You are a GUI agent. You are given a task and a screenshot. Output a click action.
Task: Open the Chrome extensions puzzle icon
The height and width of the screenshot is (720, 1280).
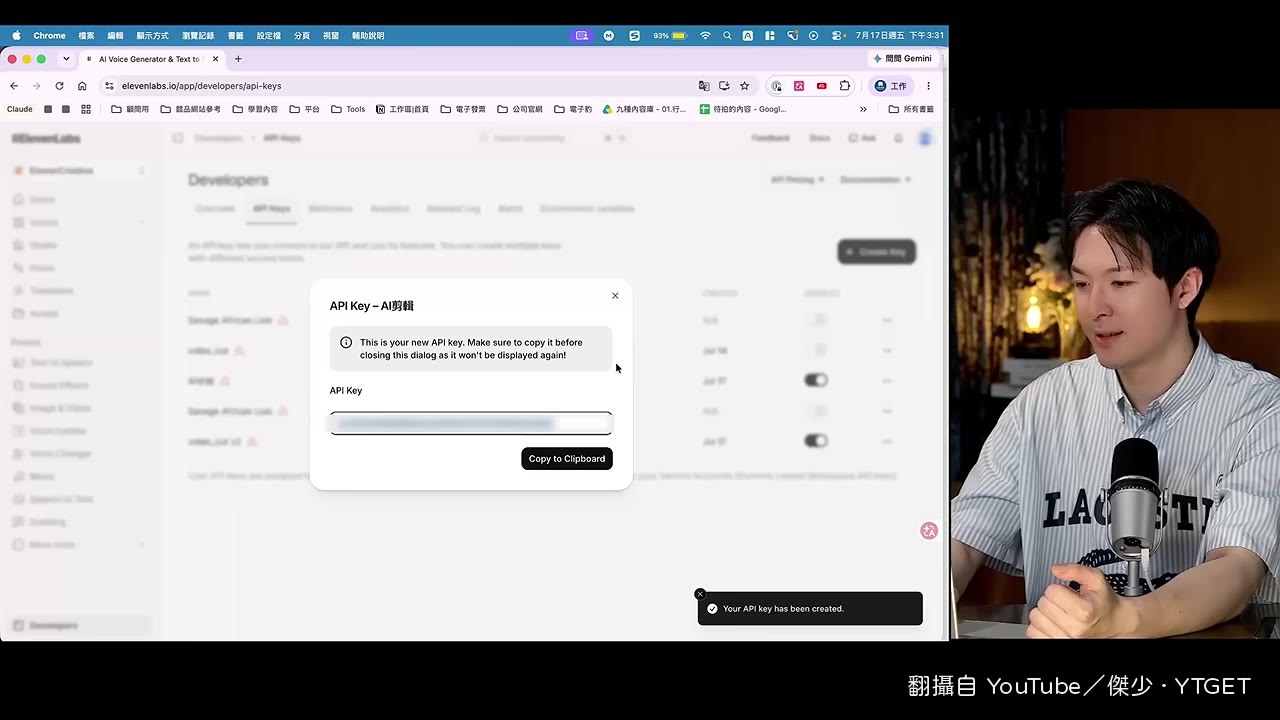point(845,86)
